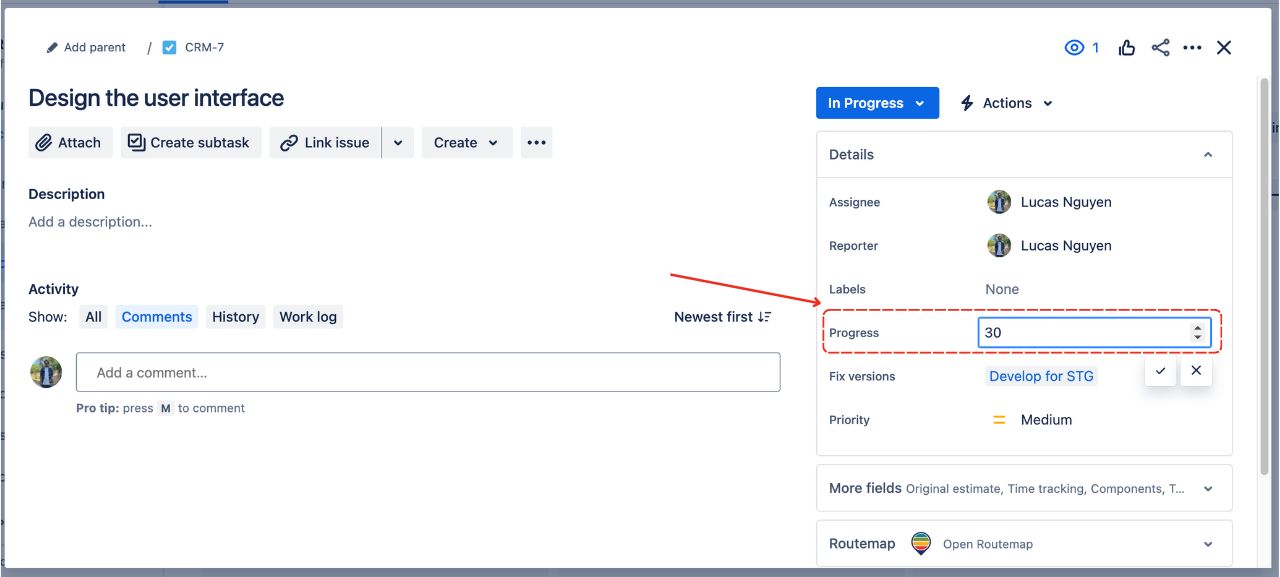Click the Attach paperclip icon

pos(48,142)
